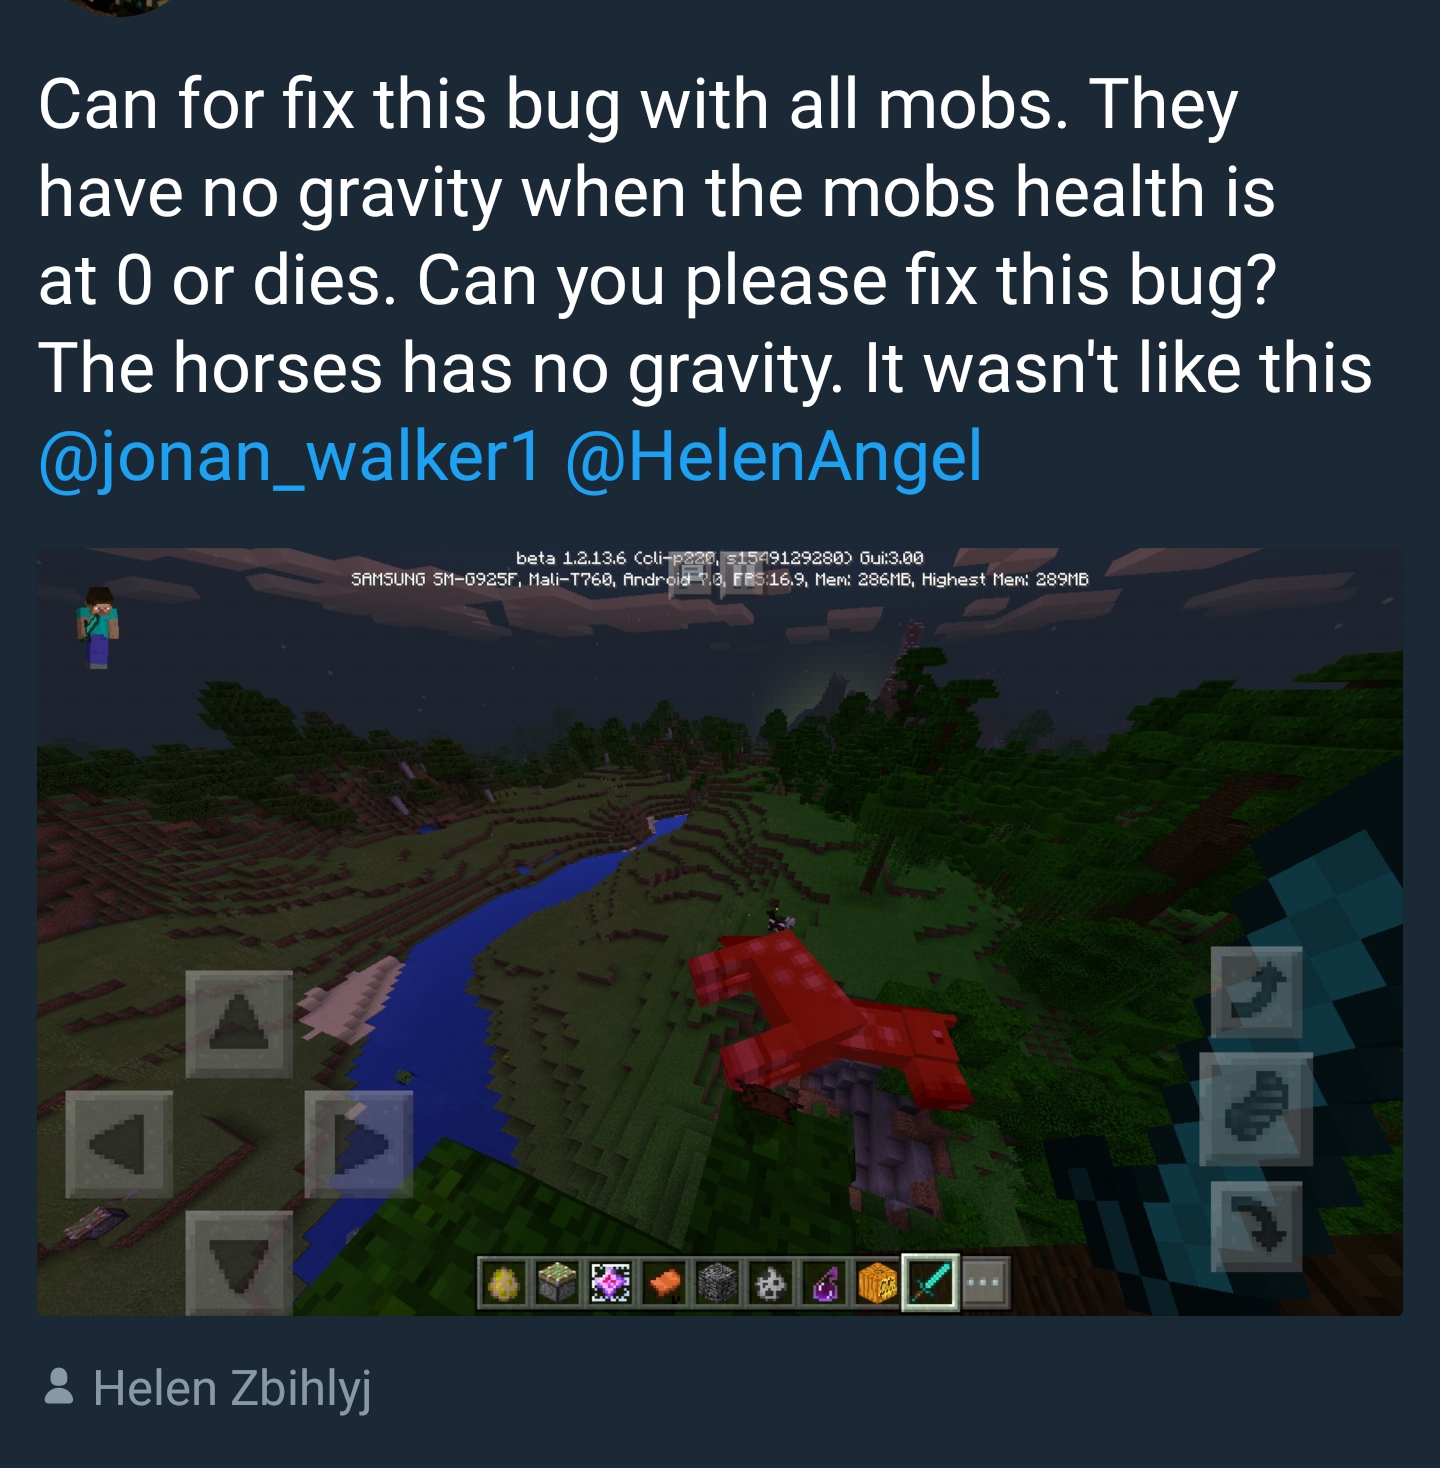Pause the game with the pause button

[742, 575]
